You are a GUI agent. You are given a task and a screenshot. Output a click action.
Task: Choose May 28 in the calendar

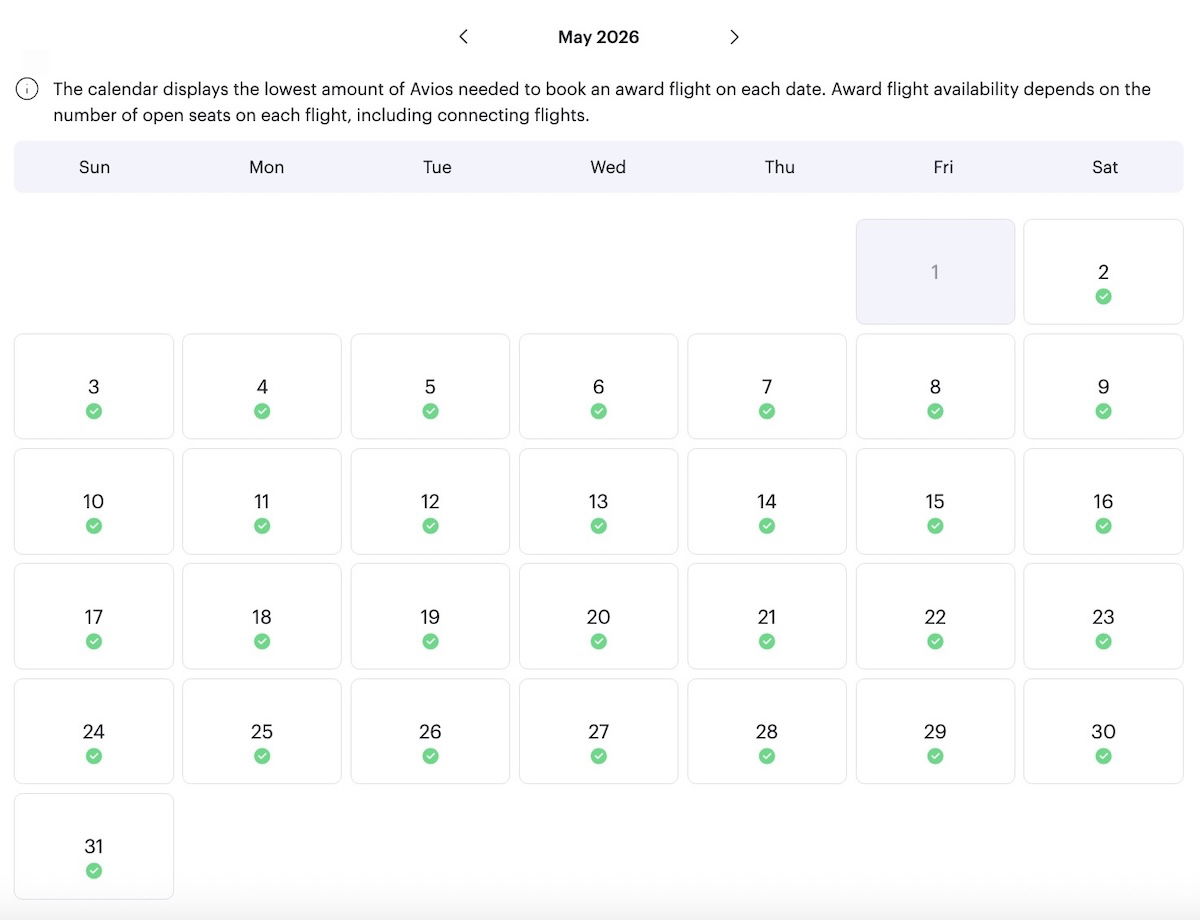click(x=767, y=731)
